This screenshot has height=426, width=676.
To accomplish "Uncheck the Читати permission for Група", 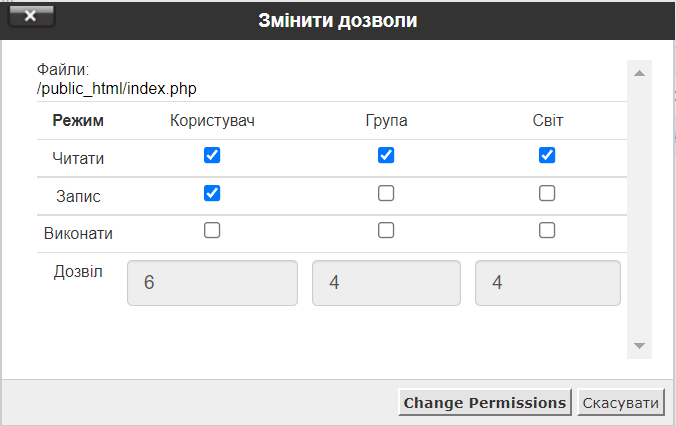I will click(x=386, y=155).
